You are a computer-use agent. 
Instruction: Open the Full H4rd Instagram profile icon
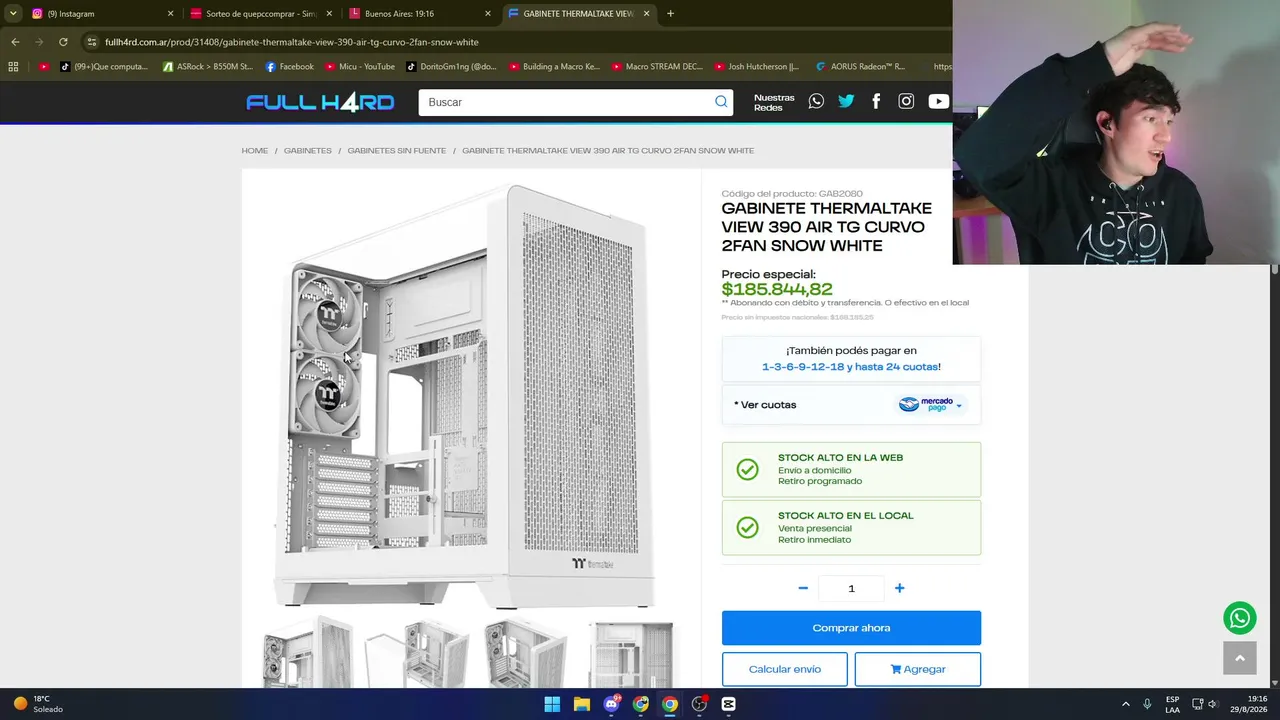(906, 101)
